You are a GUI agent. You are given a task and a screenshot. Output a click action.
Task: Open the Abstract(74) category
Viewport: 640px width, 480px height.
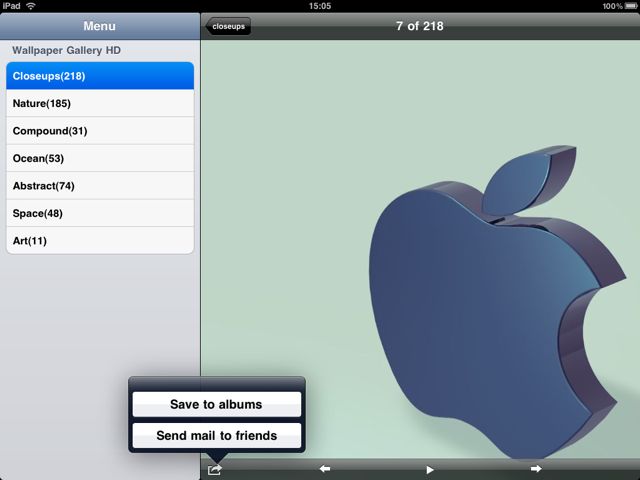point(100,186)
